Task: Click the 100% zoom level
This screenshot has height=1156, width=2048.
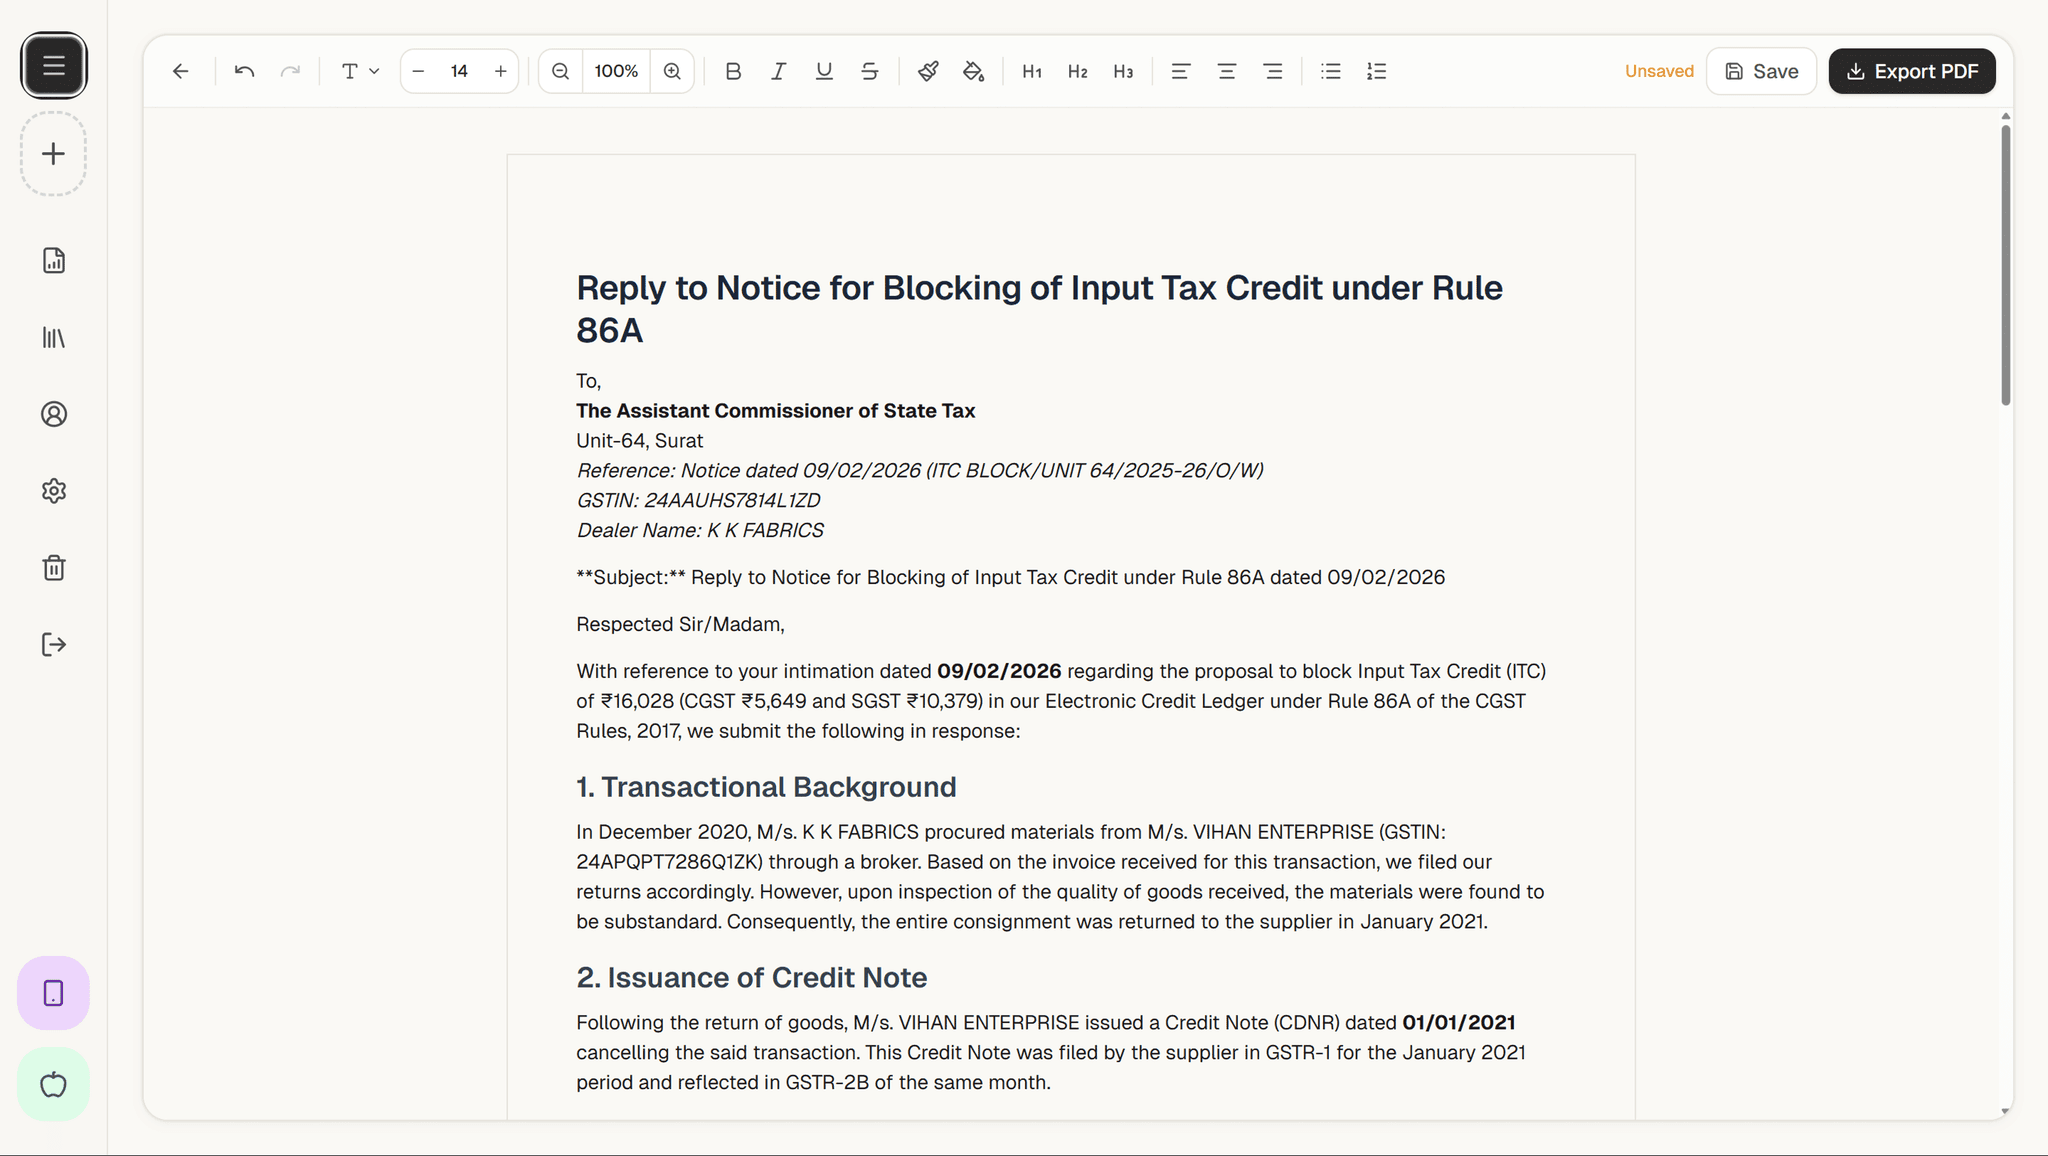Action: pos(616,71)
